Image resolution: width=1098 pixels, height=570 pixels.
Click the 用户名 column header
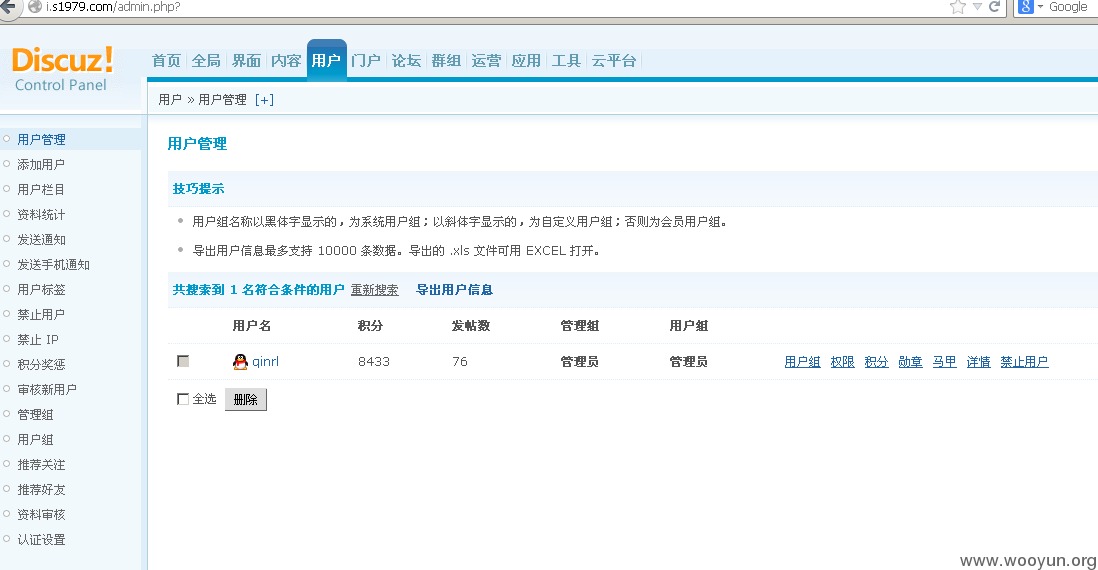(x=251, y=326)
